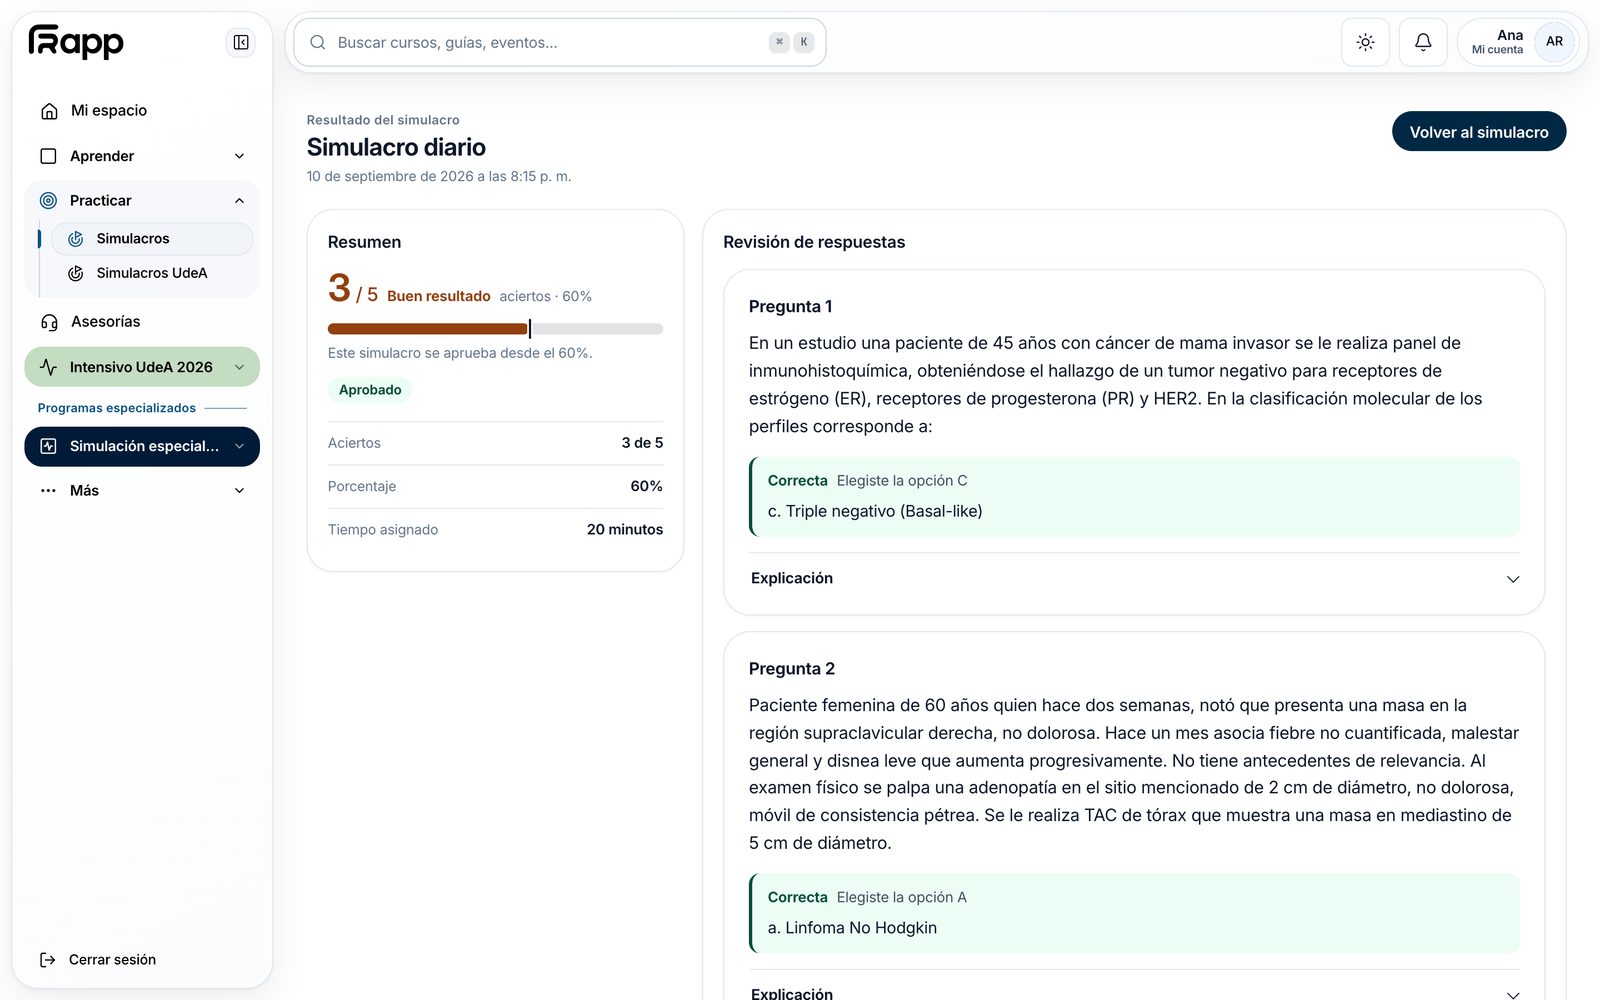Click "Pregunta 2" heading
1600x1000 pixels.
click(792, 669)
